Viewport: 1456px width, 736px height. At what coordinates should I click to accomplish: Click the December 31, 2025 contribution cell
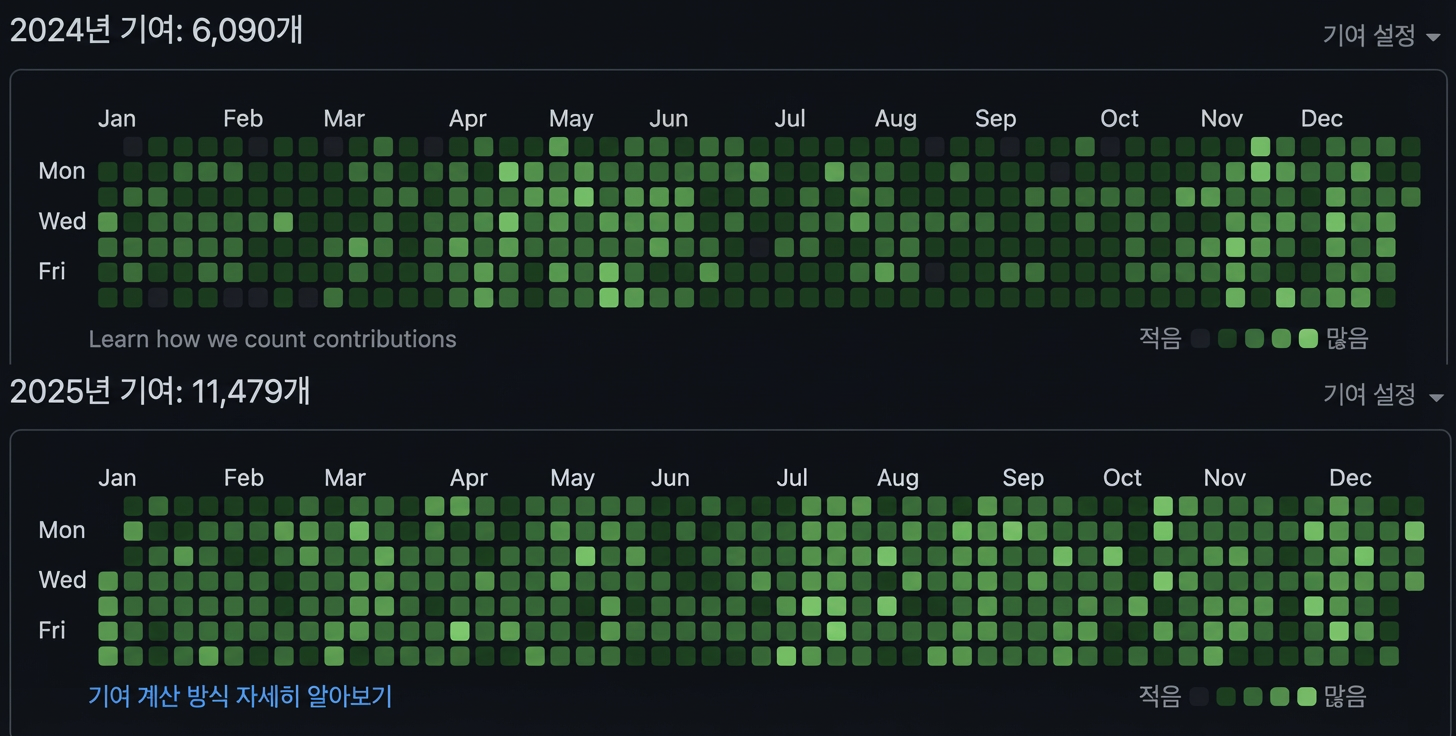pyautogui.click(x=1414, y=581)
